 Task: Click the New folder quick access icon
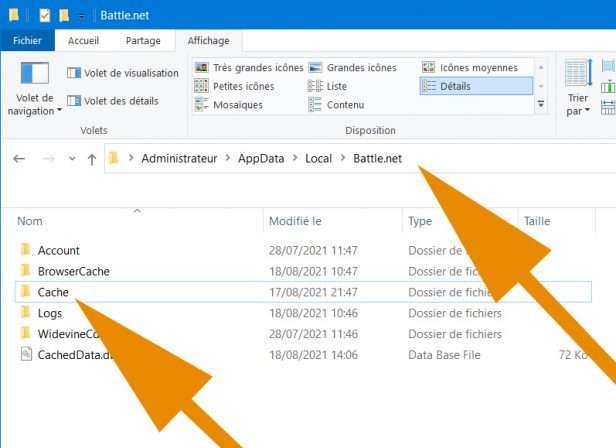coord(64,15)
